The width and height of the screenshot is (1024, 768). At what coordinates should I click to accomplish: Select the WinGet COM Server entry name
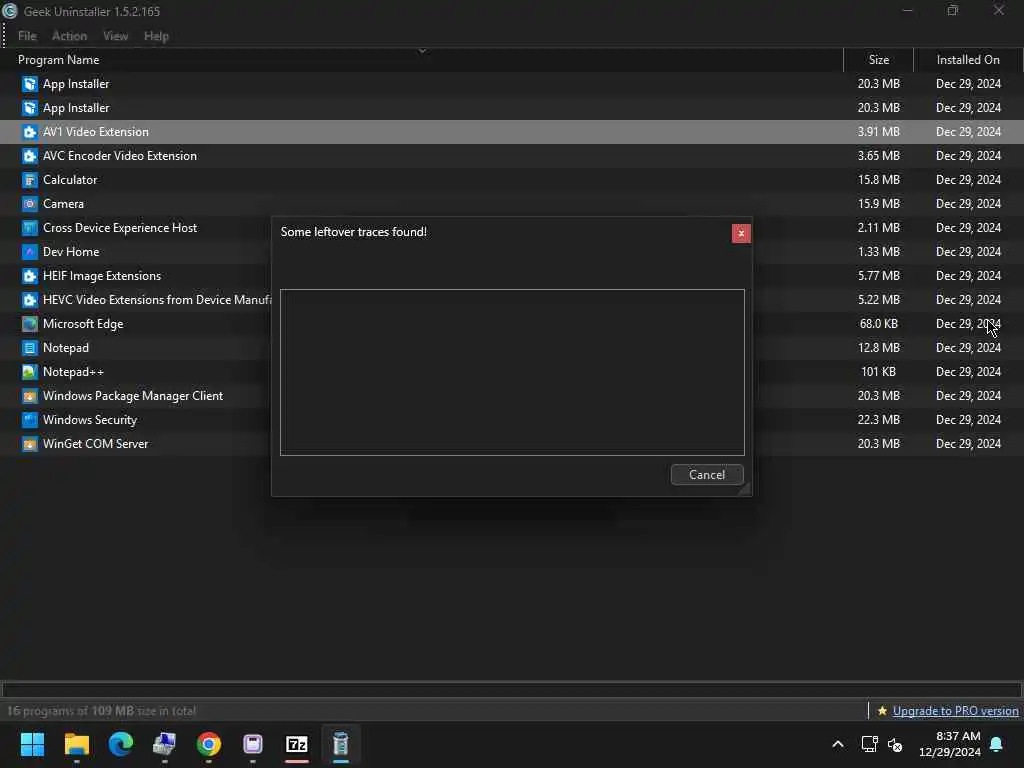(x=95, y=444)
